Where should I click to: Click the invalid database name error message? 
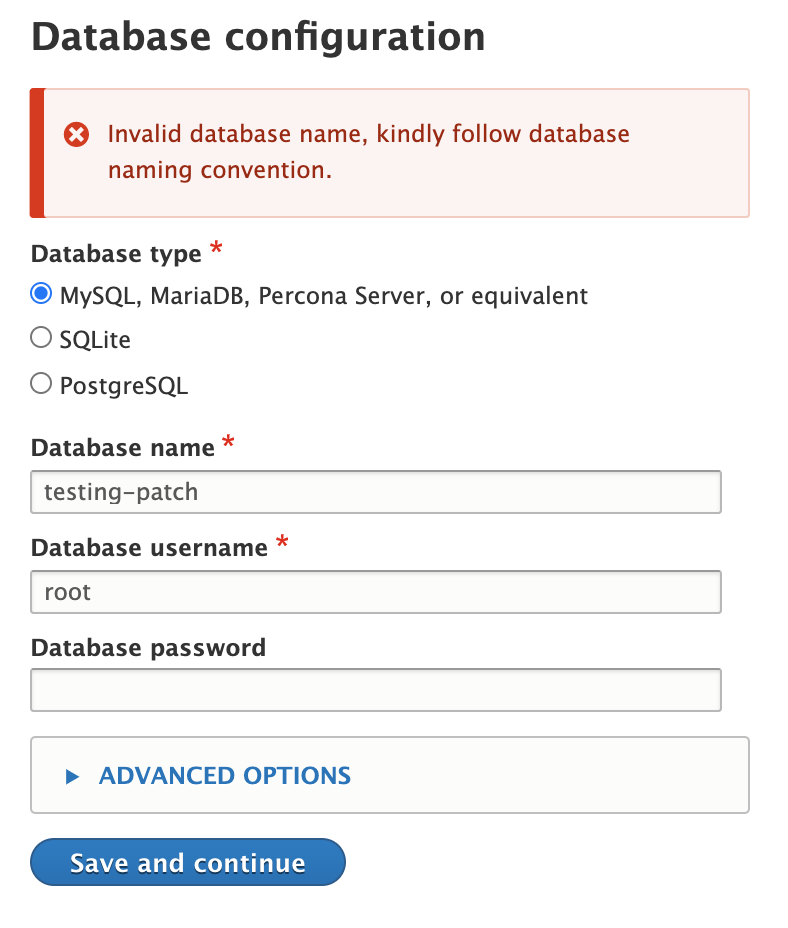(368, 152)
